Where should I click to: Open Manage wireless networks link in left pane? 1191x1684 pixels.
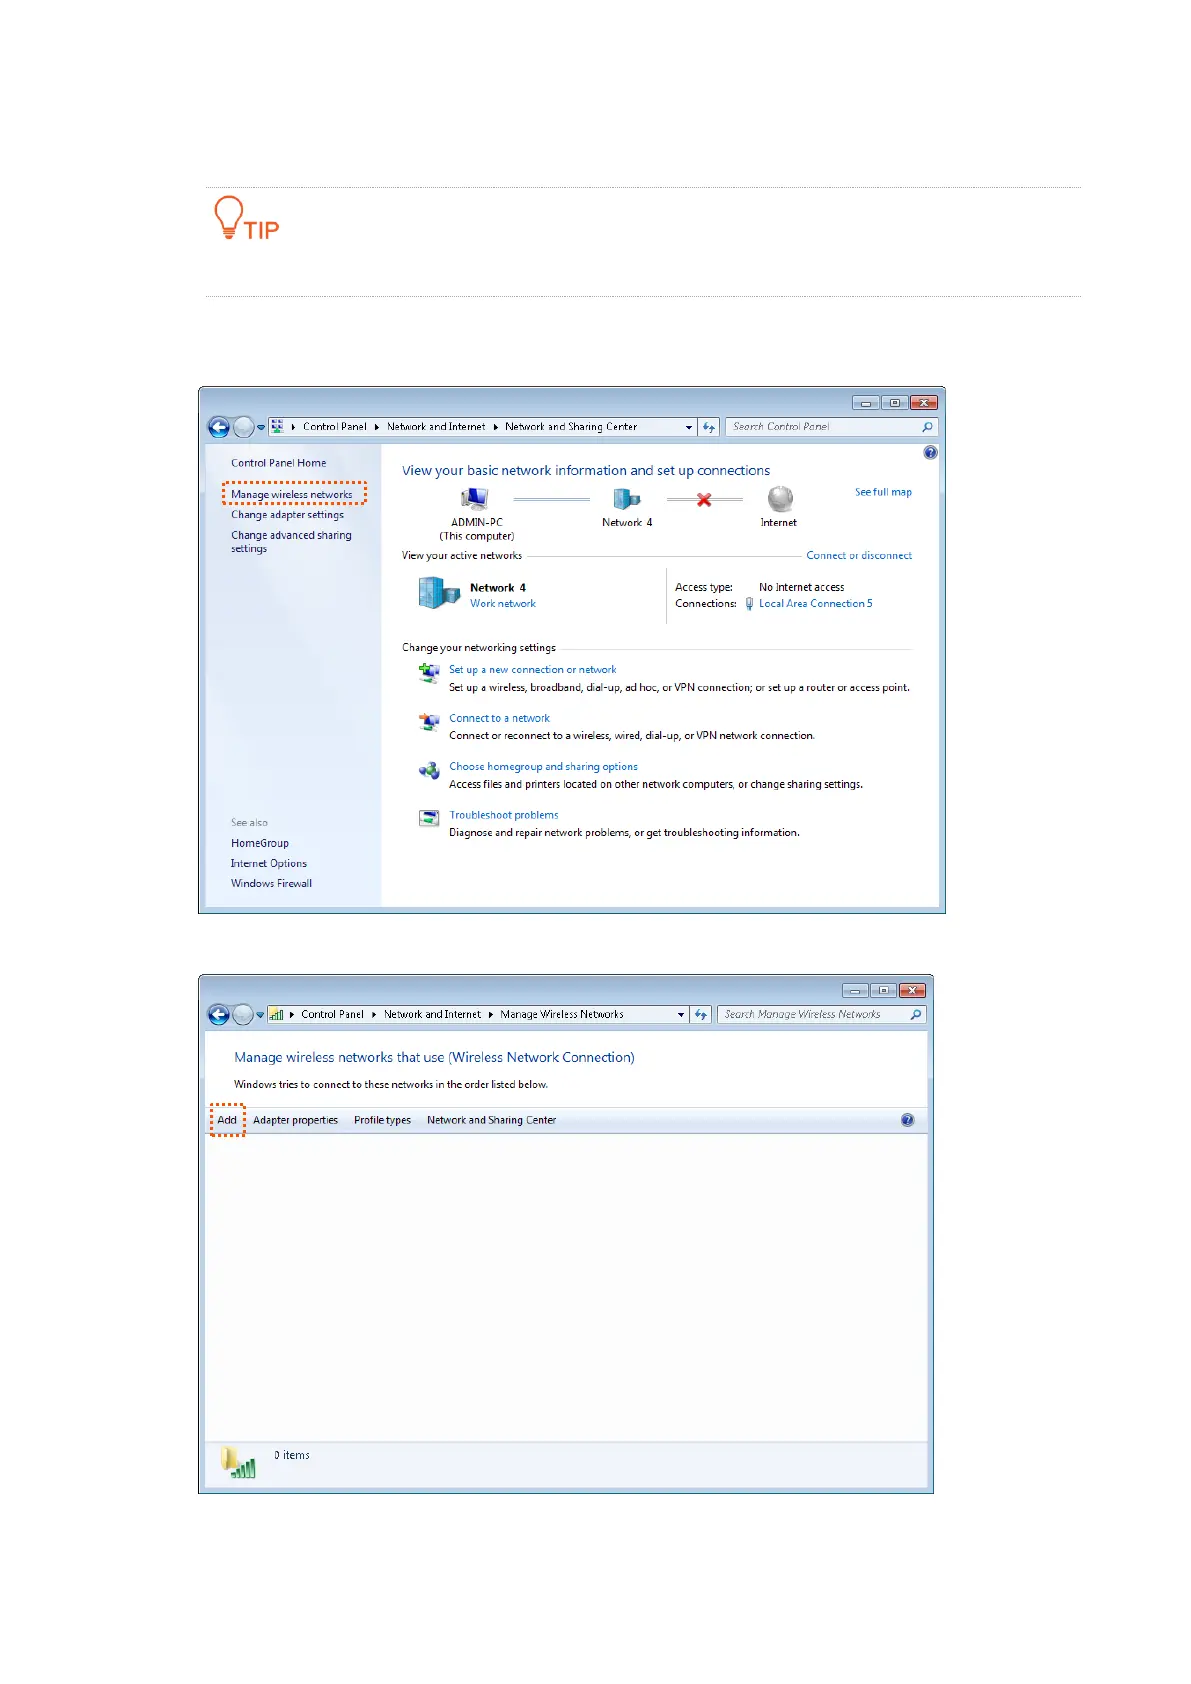(292, 495)
